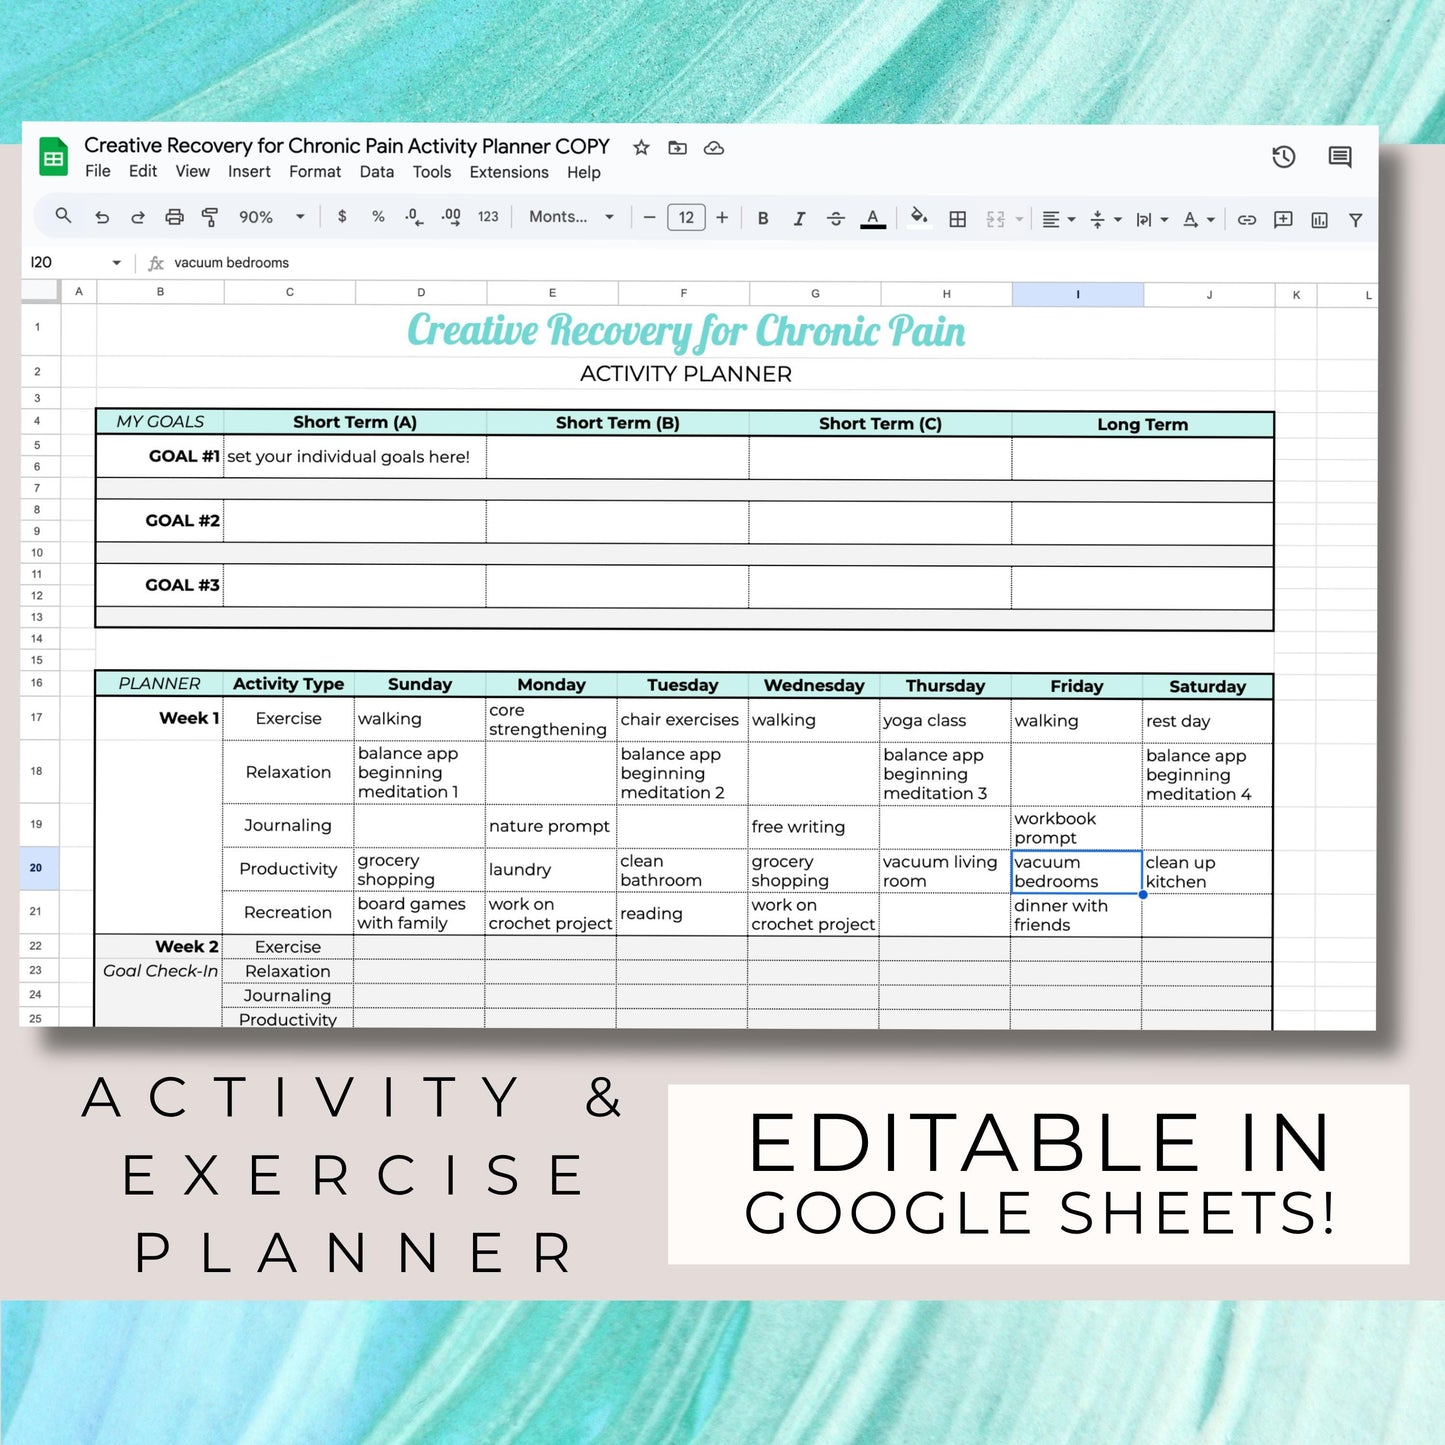The height and width of the screenshot is (1445, 1445).
Task: Click the Insert chart icon
Action: click(1318, 219)
